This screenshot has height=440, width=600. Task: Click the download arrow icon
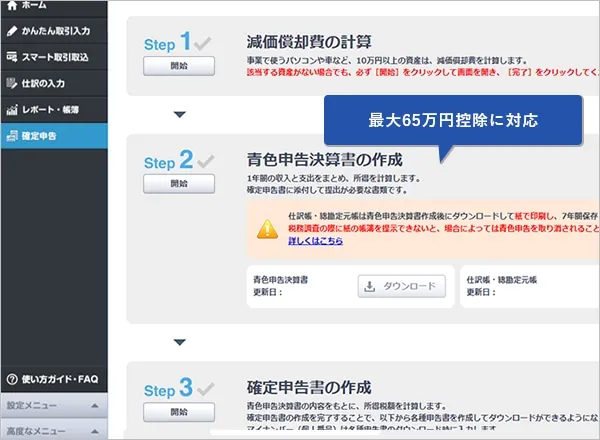click(x=370, y=286)
